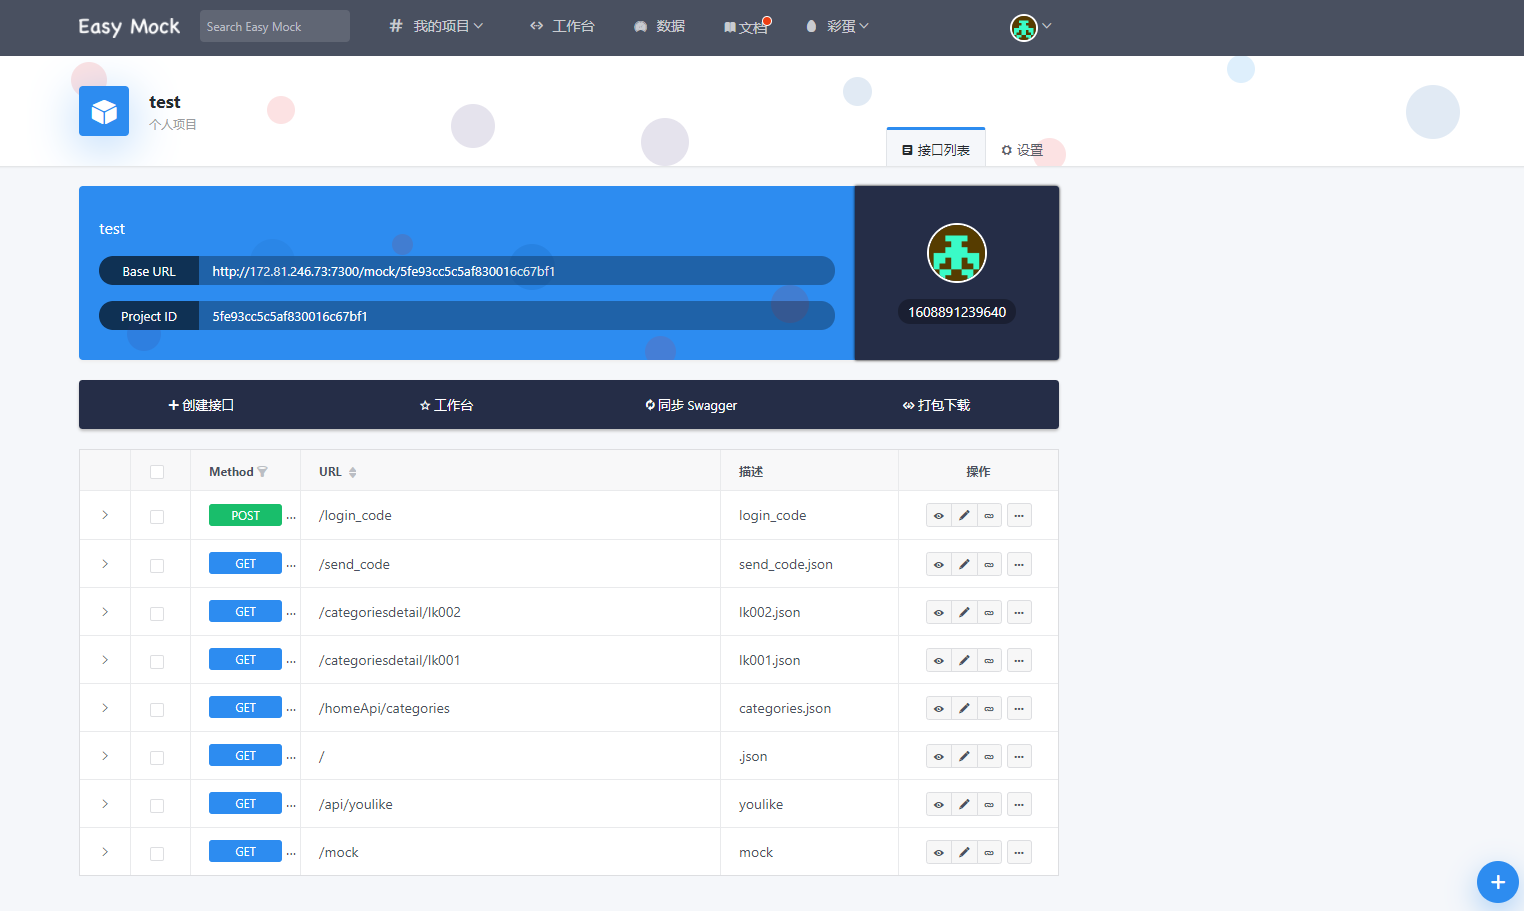Screen dimensions: 1524x911
Task: Sort the URL column with arrows
Action: point(353,472)
